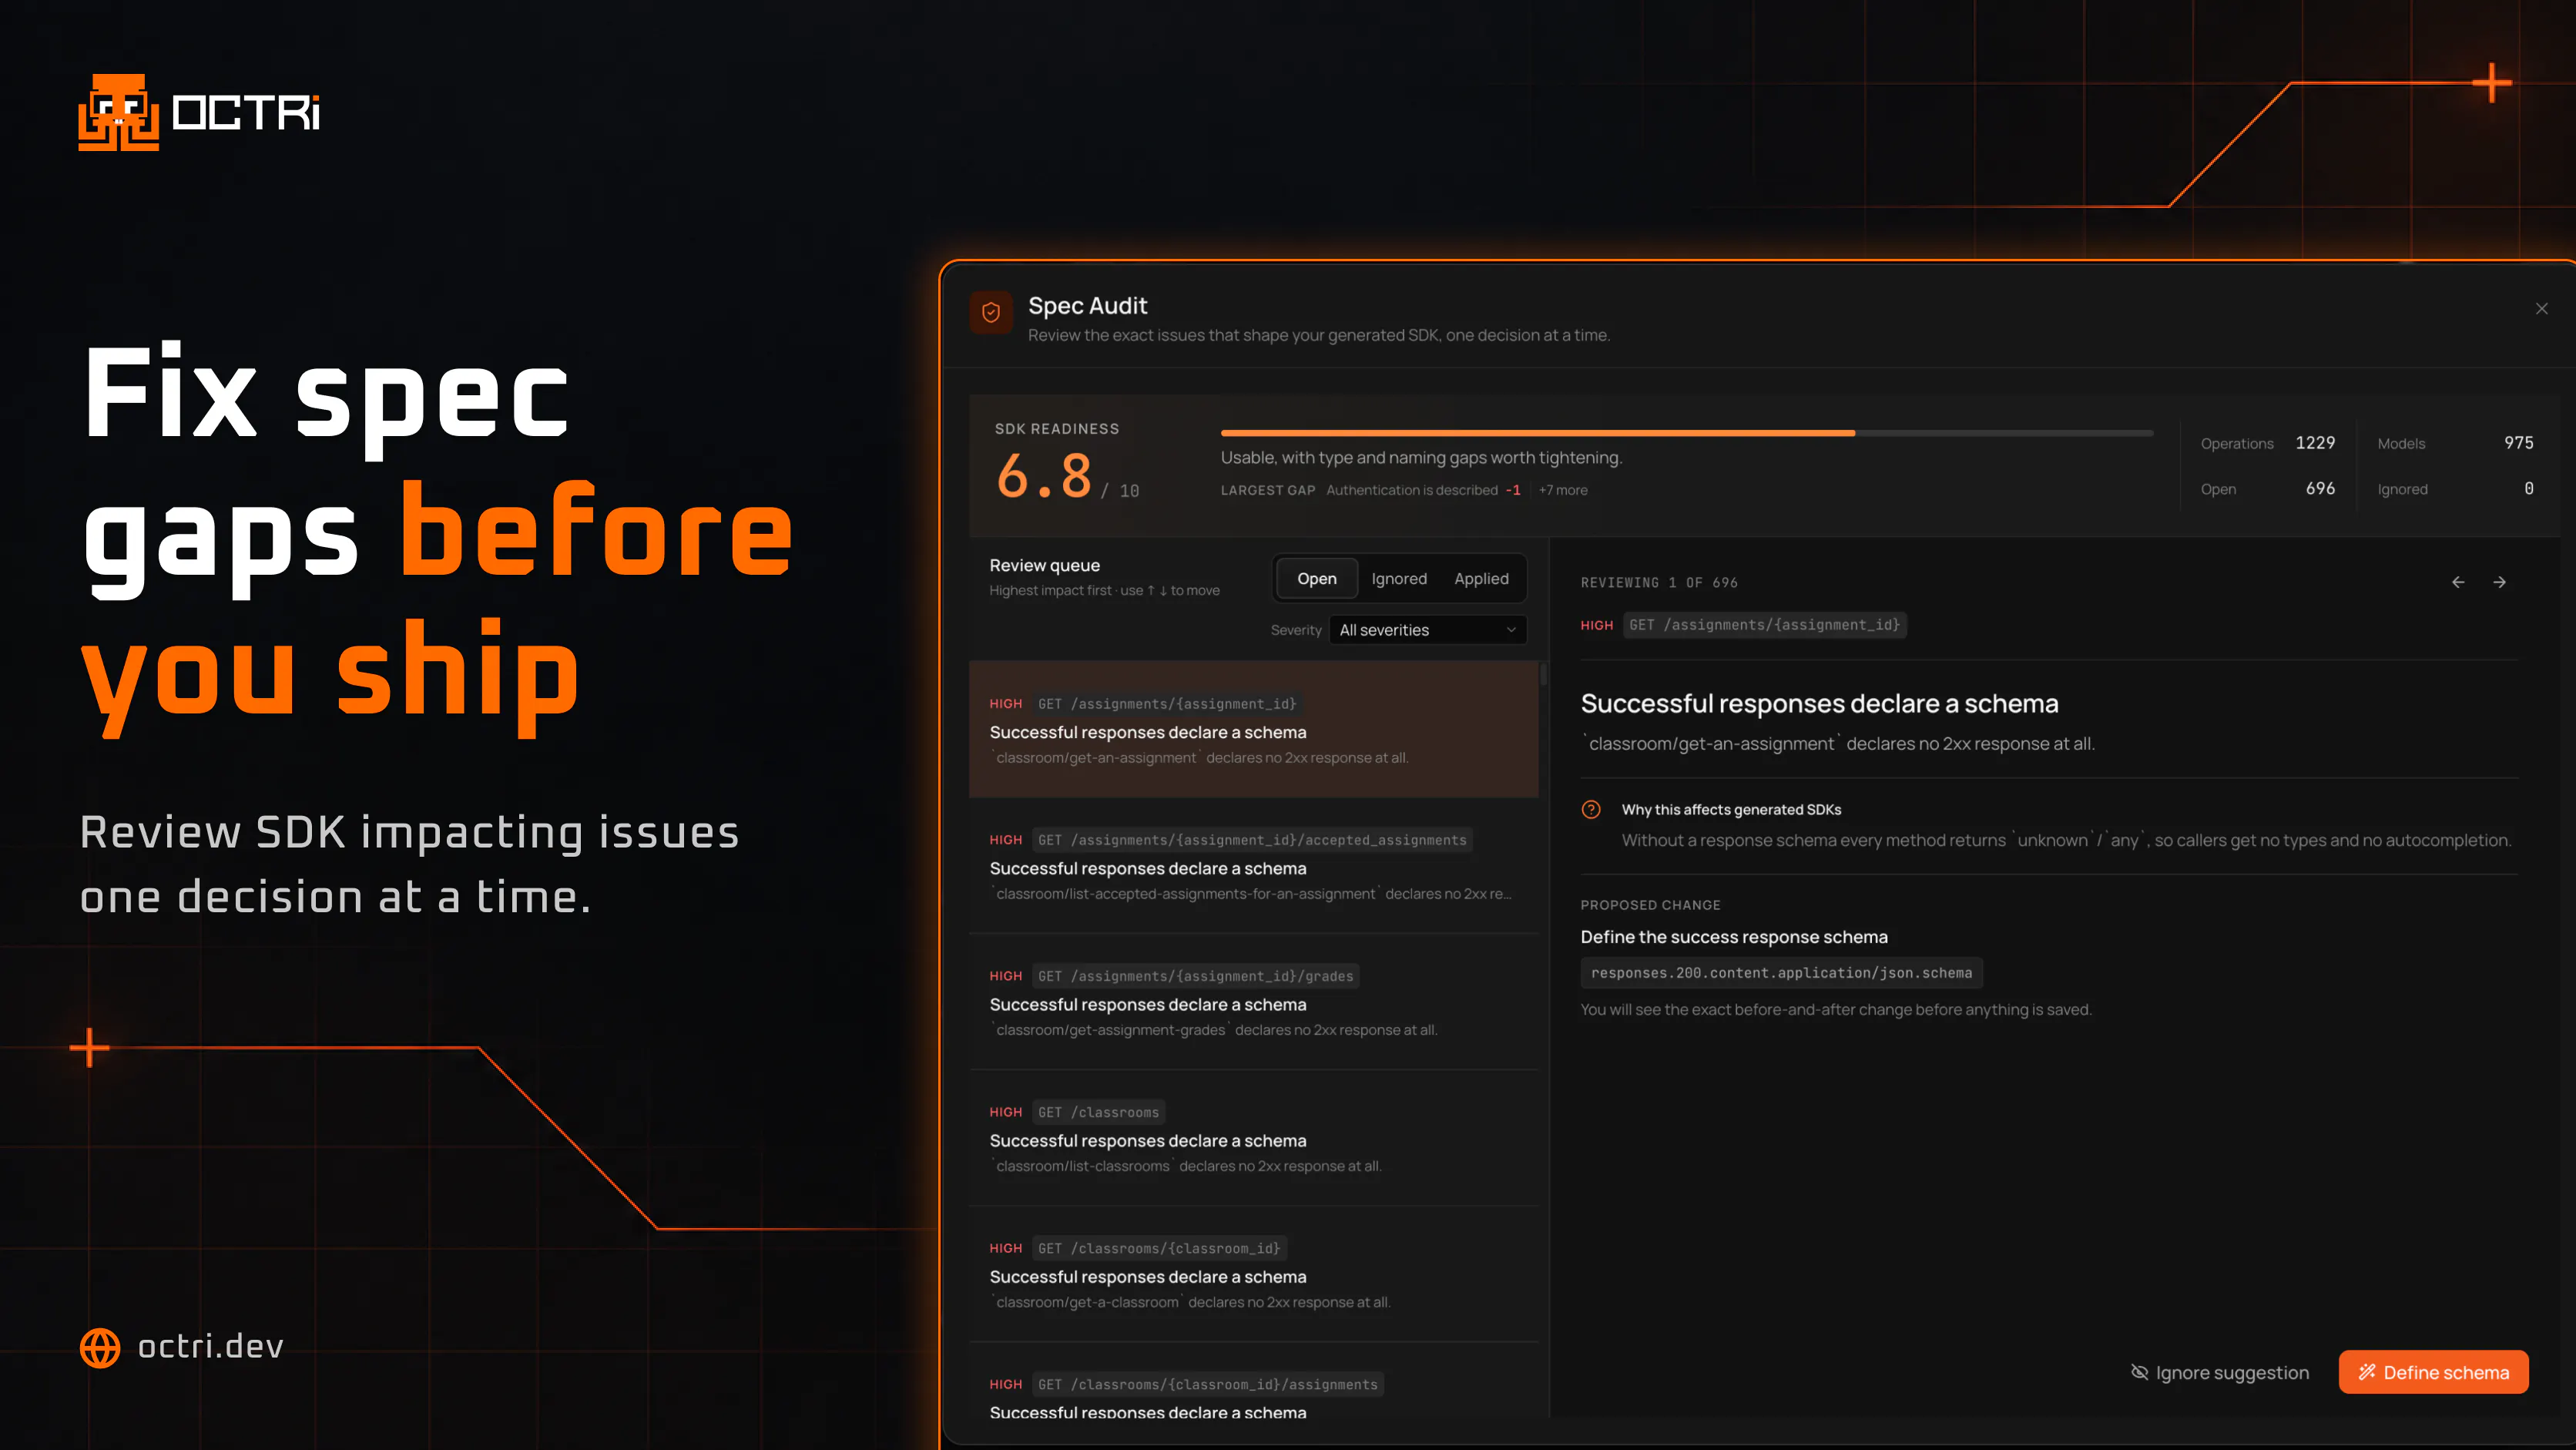Open the octri.dev link
Screen dimensions: 2576x1450
click(210, 1347)
